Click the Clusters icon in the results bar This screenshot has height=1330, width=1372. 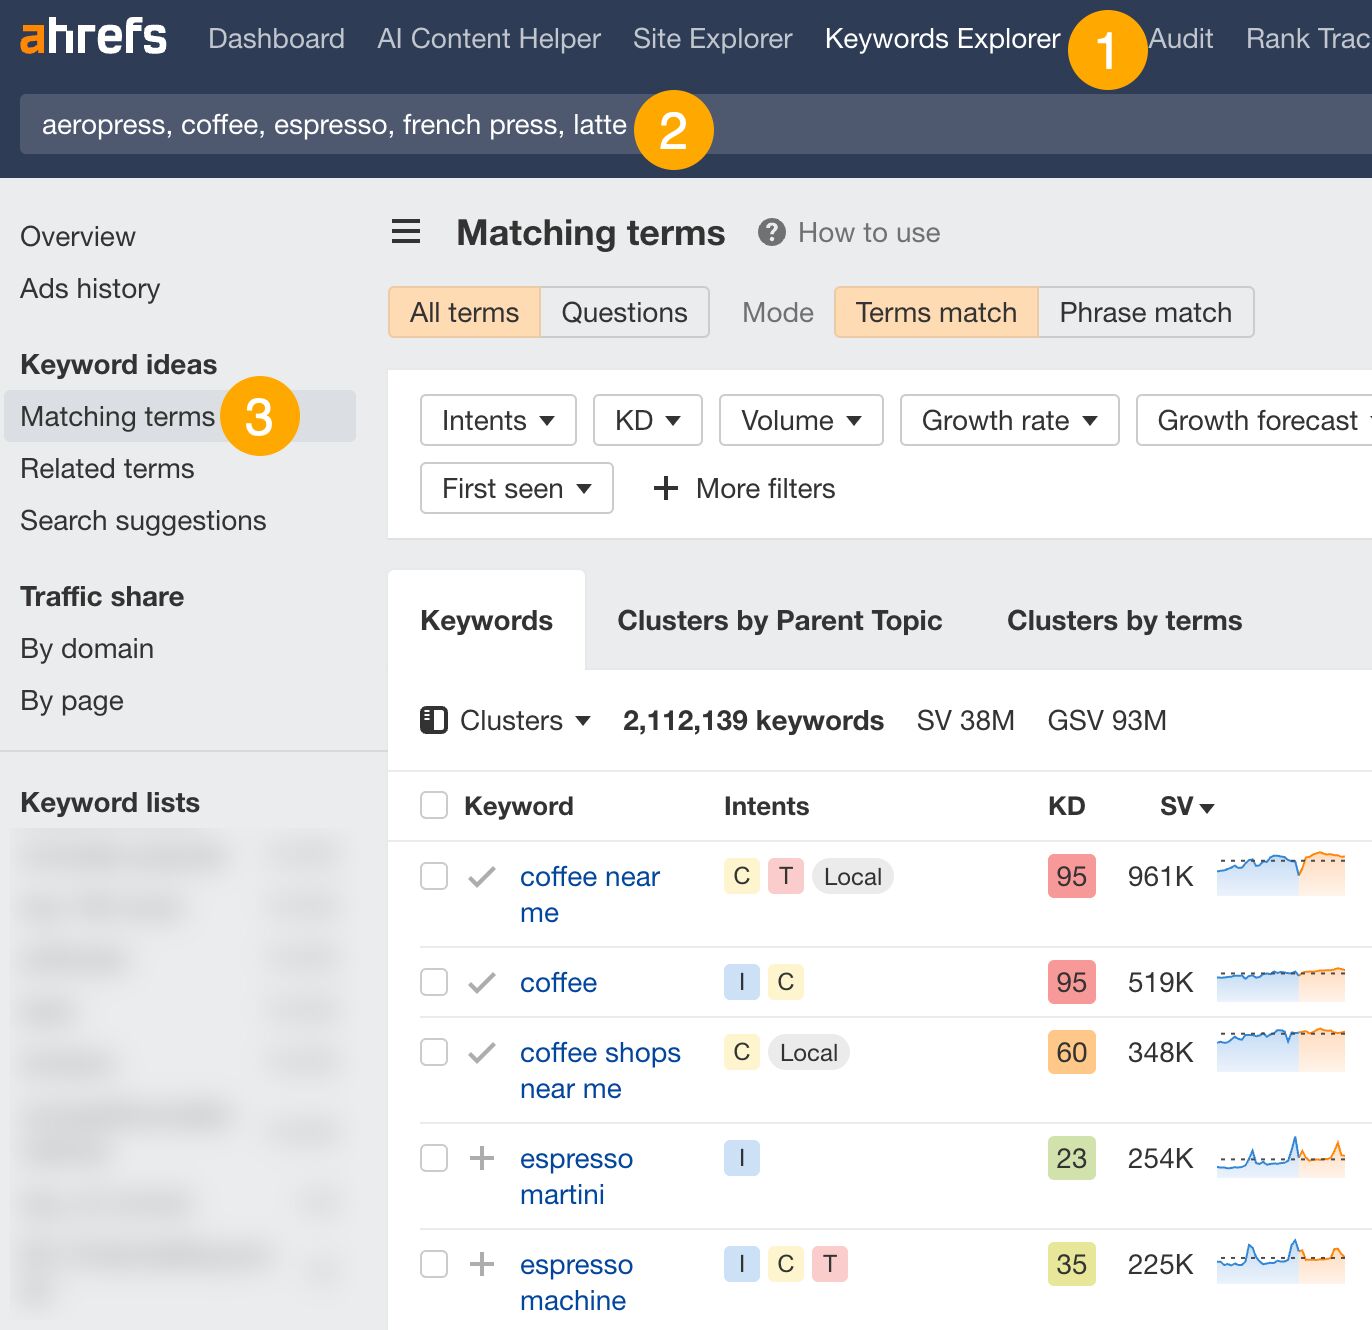[x=434, y=720]
